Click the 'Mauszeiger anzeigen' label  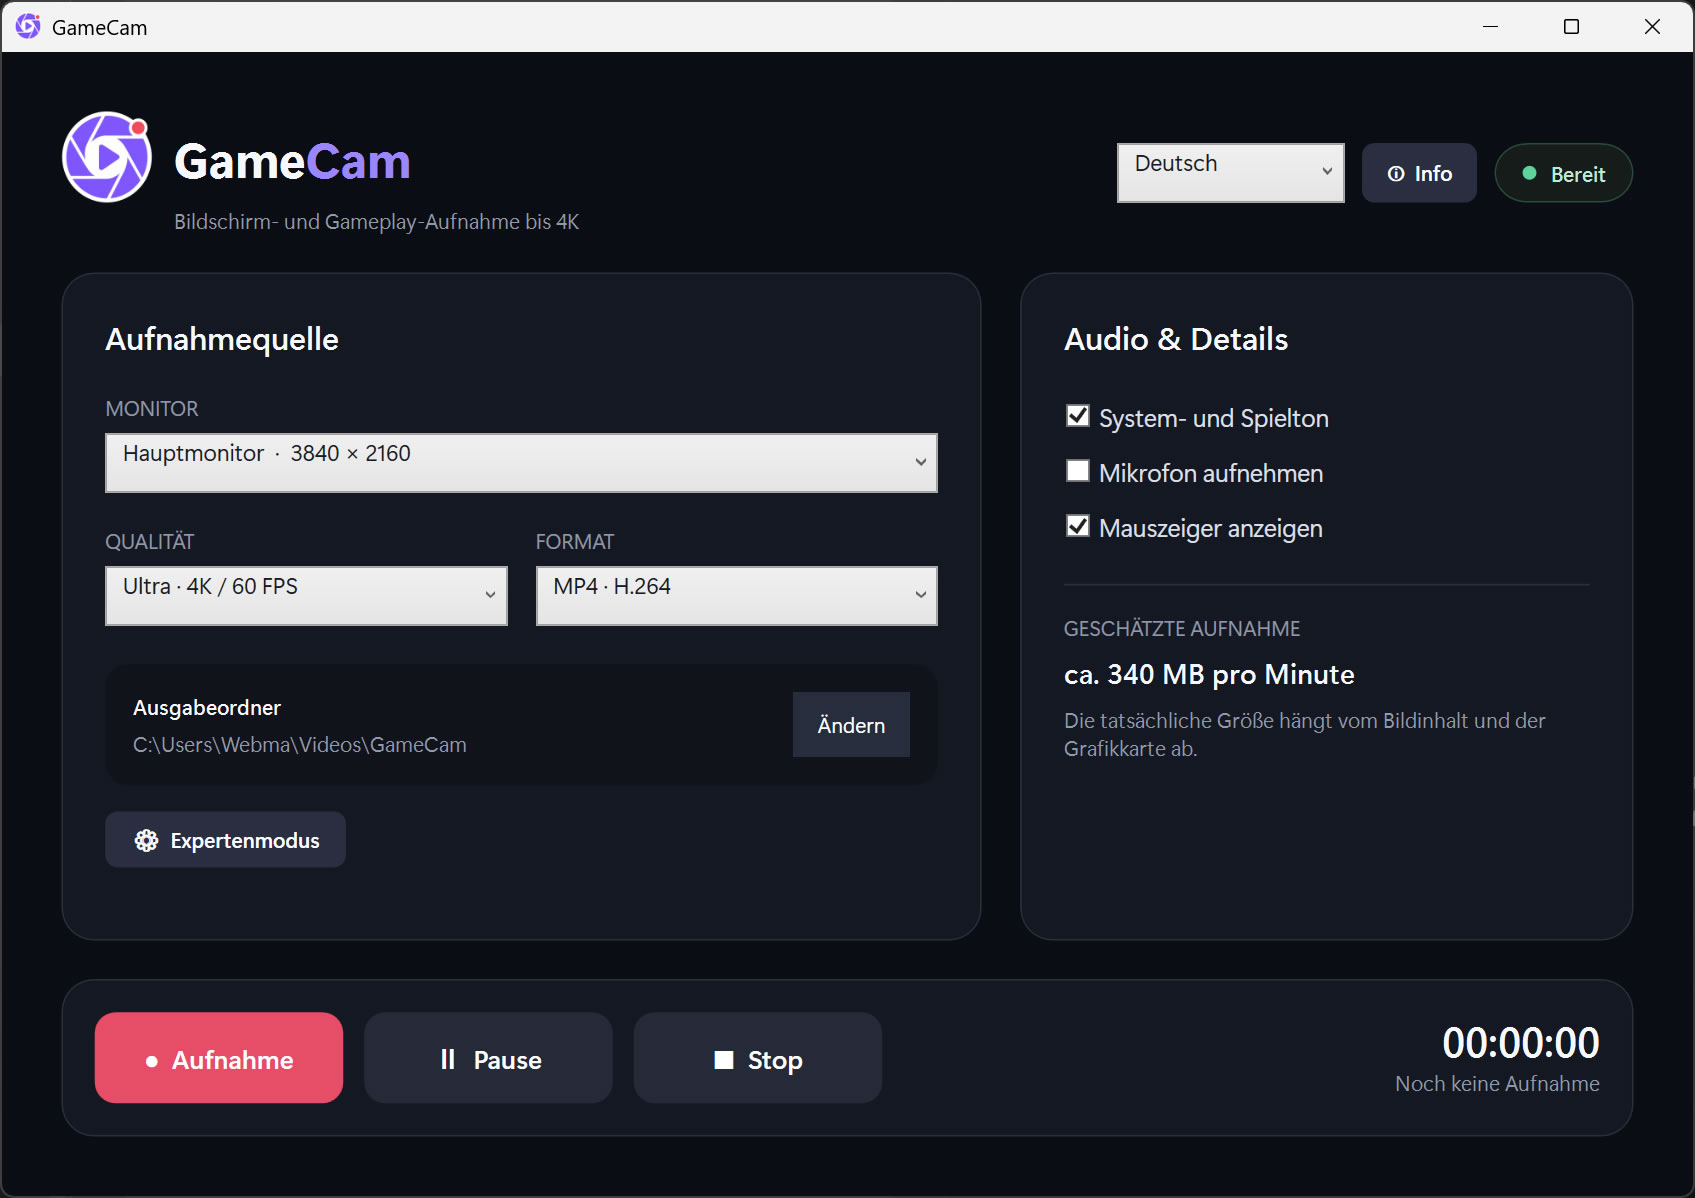tap(1211, 528)
